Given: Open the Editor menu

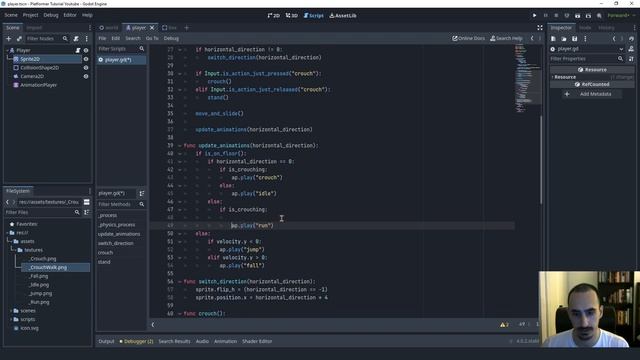Looking at the screenshot, I should tap(70, 15).
